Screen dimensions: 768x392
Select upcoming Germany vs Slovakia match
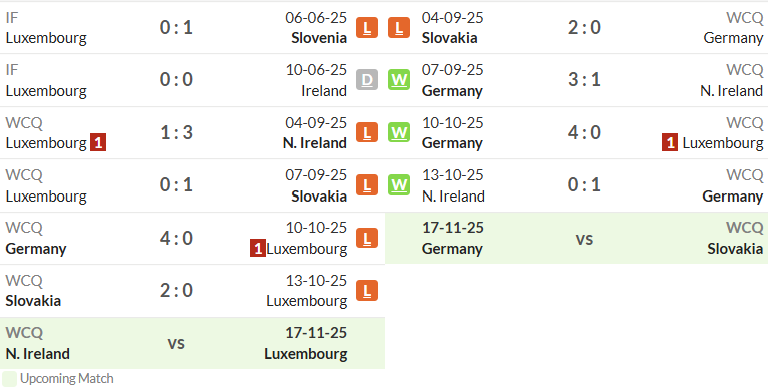click(x=576, y=238)
